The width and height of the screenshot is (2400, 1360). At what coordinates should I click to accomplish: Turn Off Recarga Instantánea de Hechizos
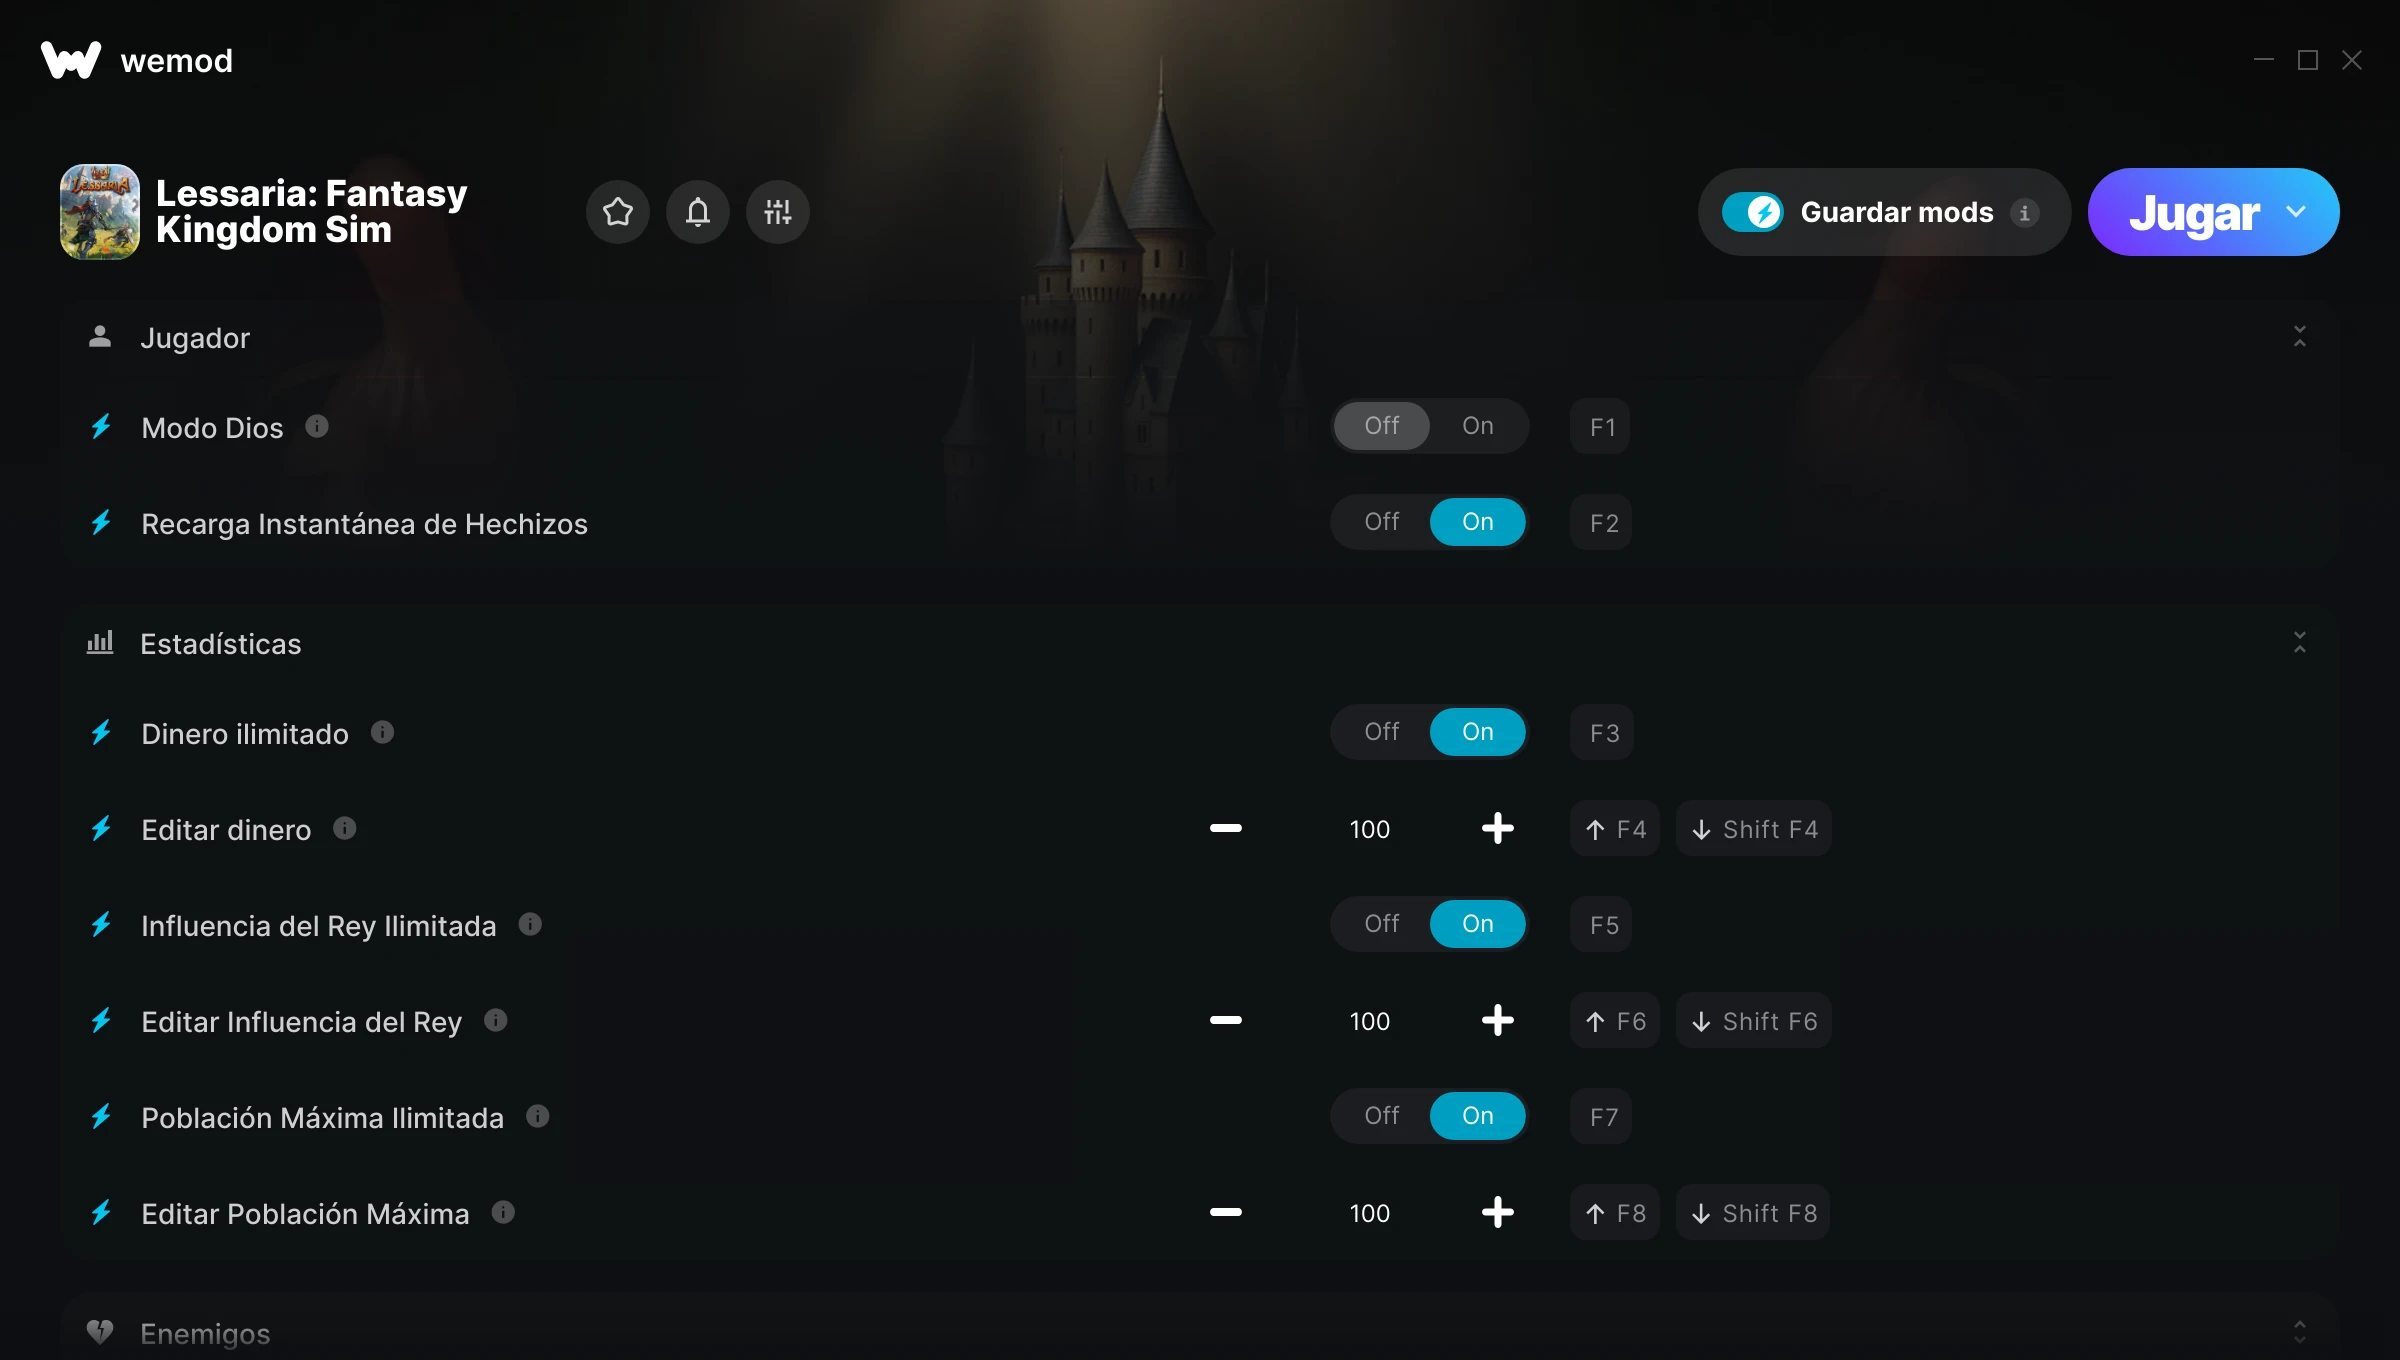1382,522
